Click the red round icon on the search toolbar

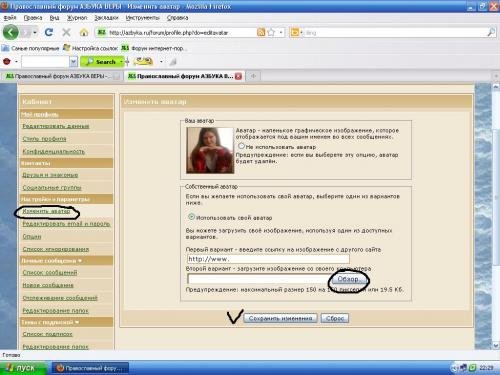7,62
